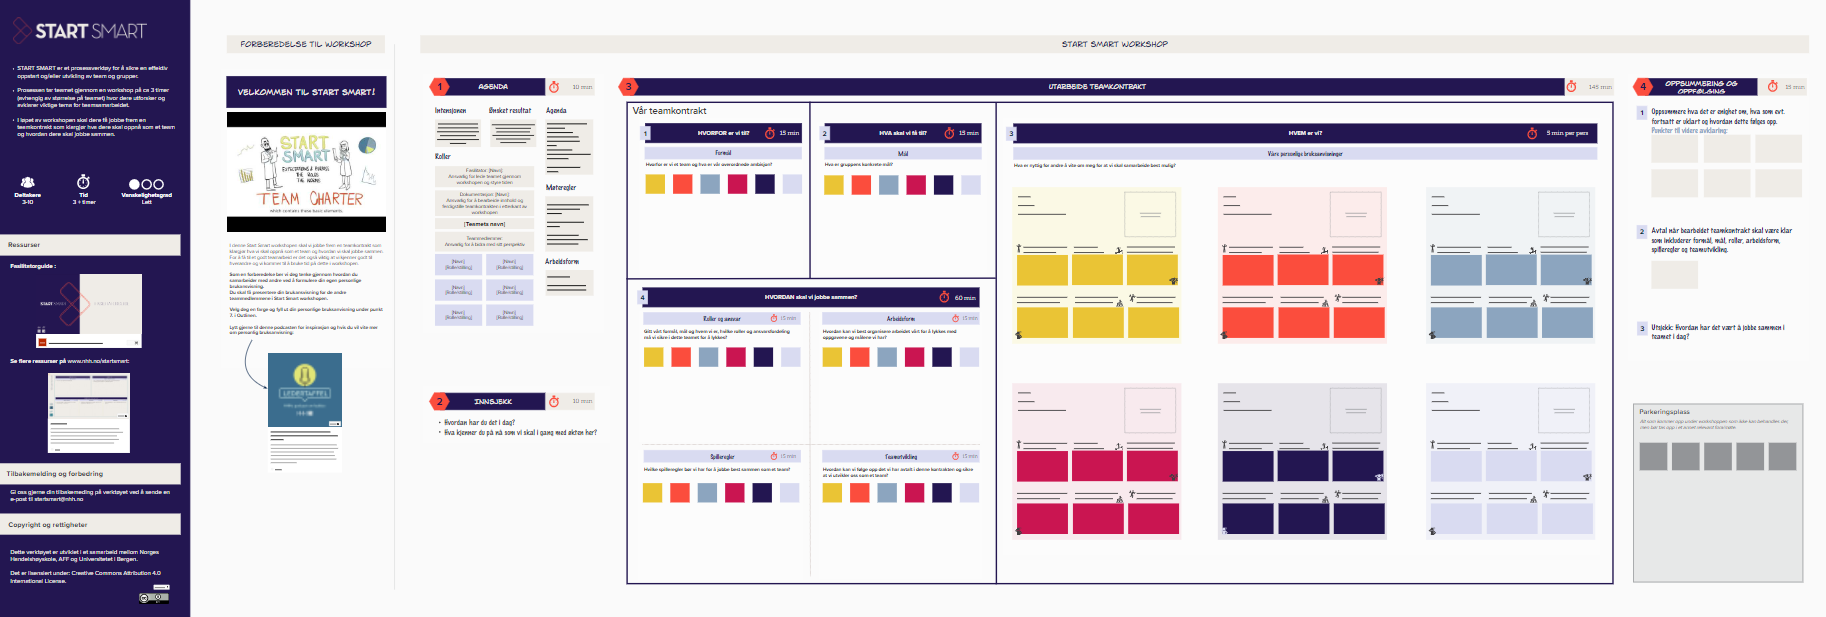The image size is (1826, 617).
Task: Click the Creative Commons license badge
Action: coord(154,597)
